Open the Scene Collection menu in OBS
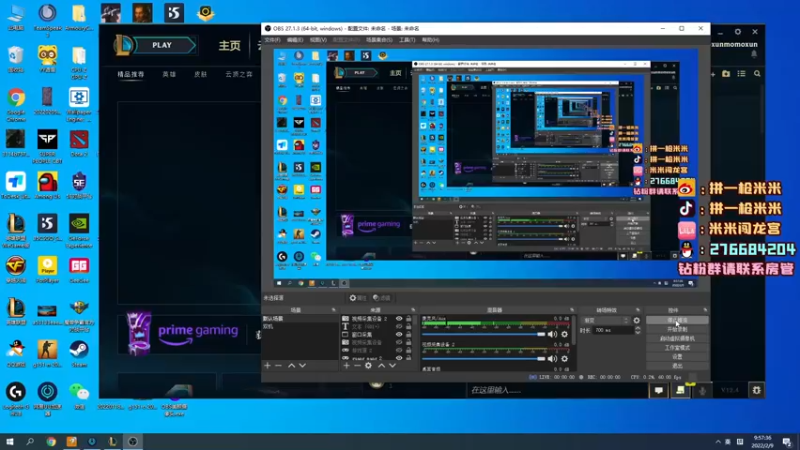This screenshot has height=450, width=800. pyautogui.click(x=379, y=40)
